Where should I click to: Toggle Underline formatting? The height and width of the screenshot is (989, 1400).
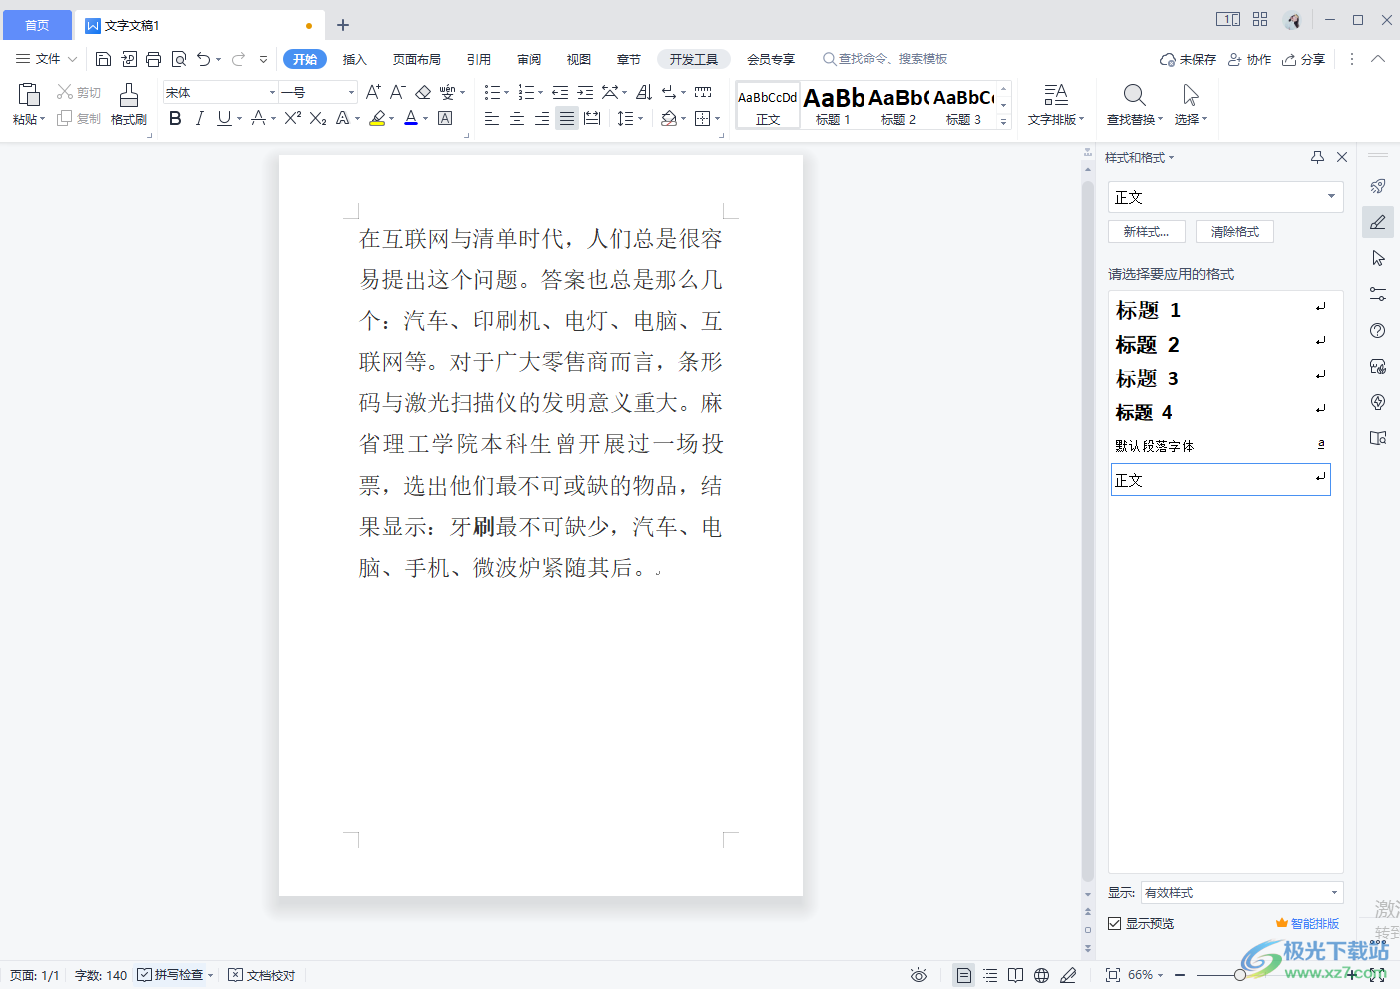pyautogui.click(x=224, y=118)
